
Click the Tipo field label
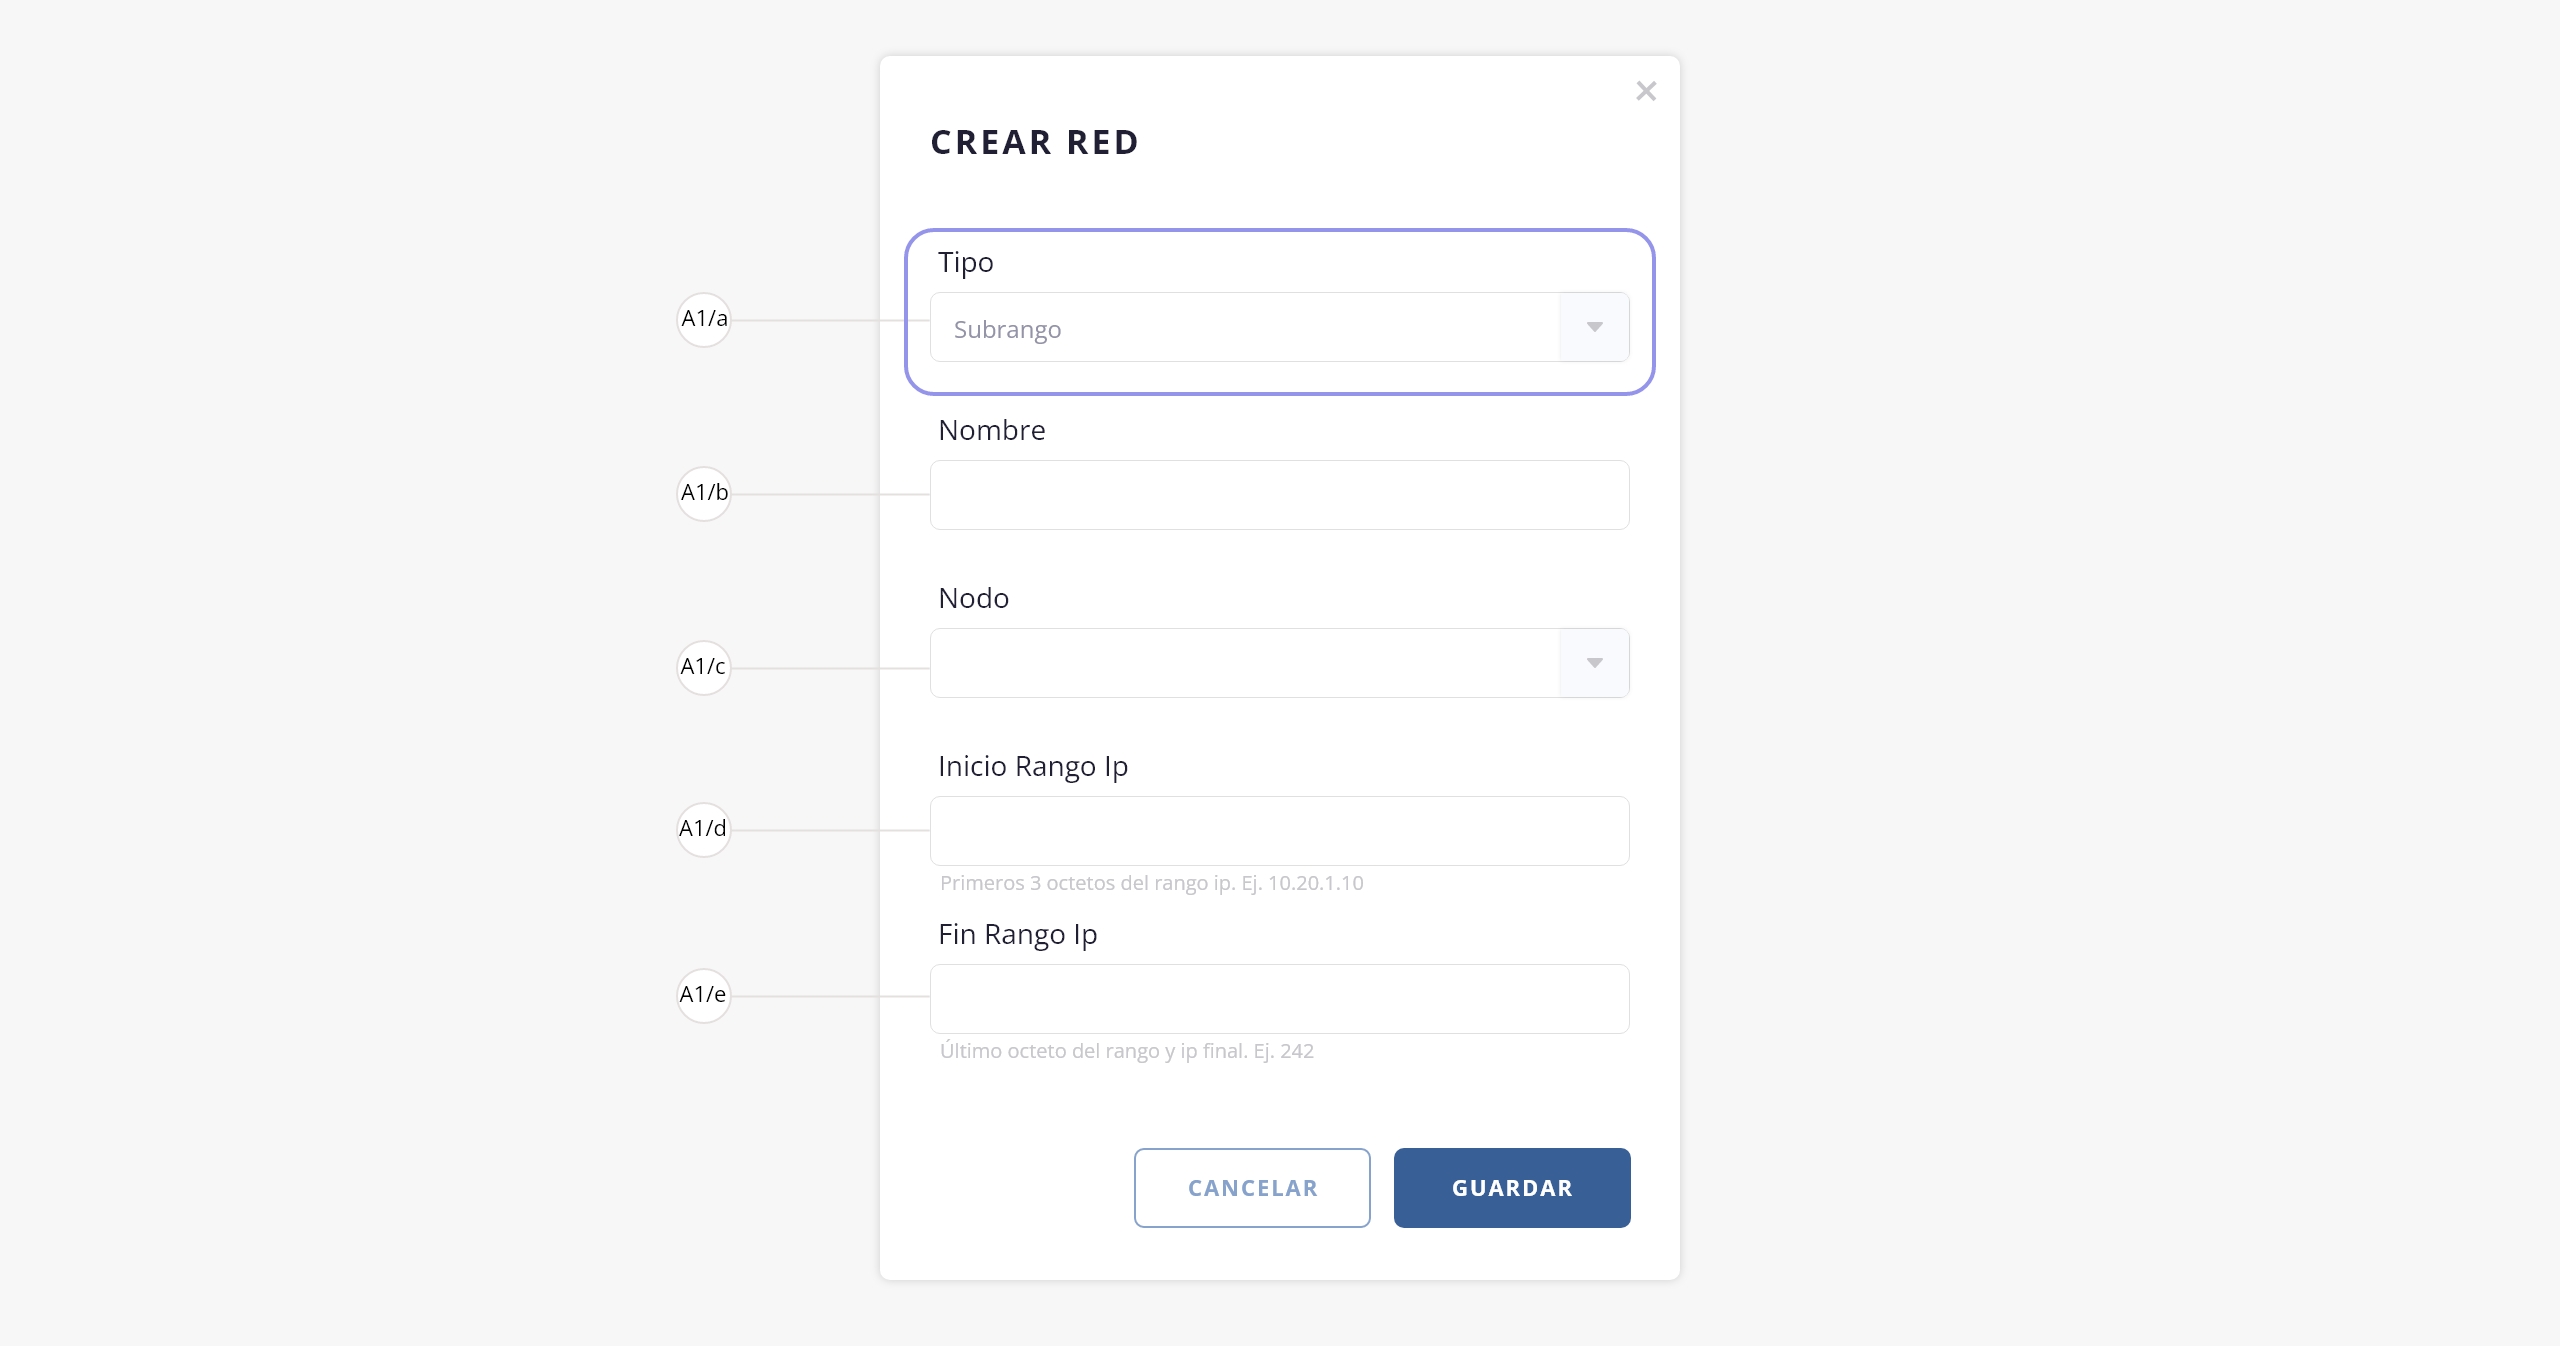point(966,263)
